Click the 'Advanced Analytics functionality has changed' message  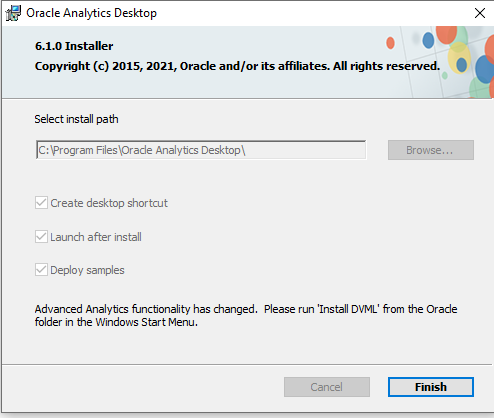click(246, 315)
